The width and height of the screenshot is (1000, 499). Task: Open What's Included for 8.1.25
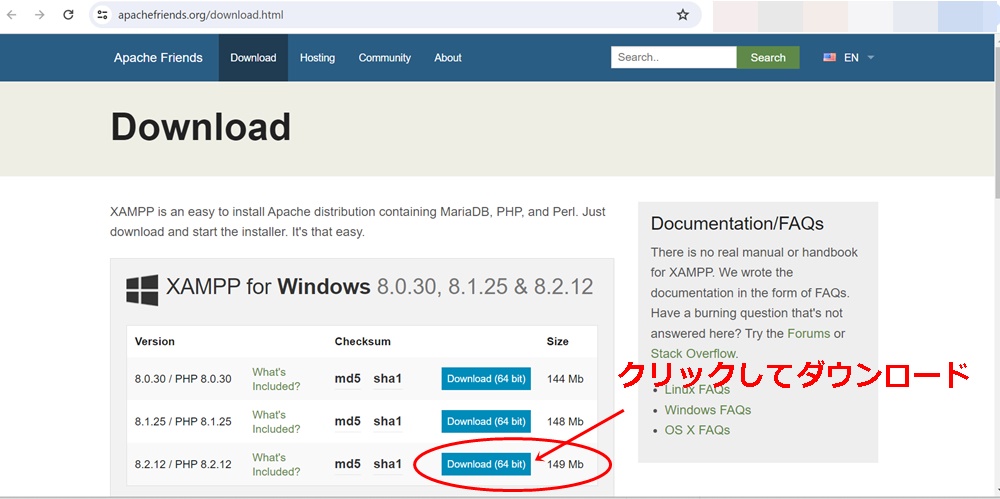(x=276, y=422)
